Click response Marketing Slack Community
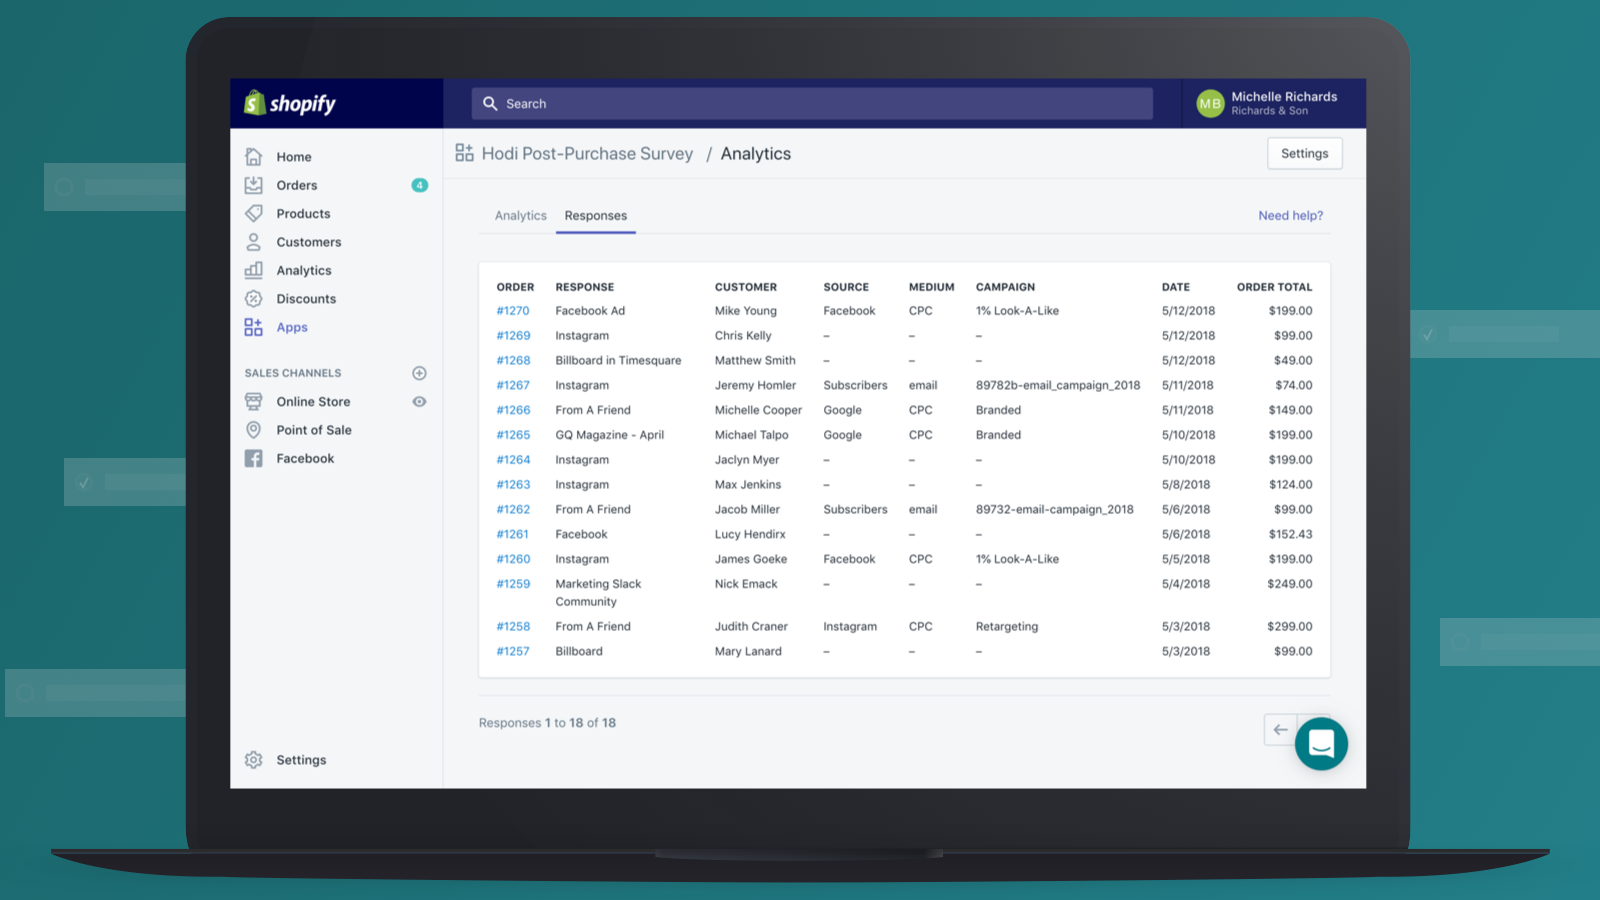Image resolution: width=1600 pixels, height=900 pixels. tap(598, 593)
